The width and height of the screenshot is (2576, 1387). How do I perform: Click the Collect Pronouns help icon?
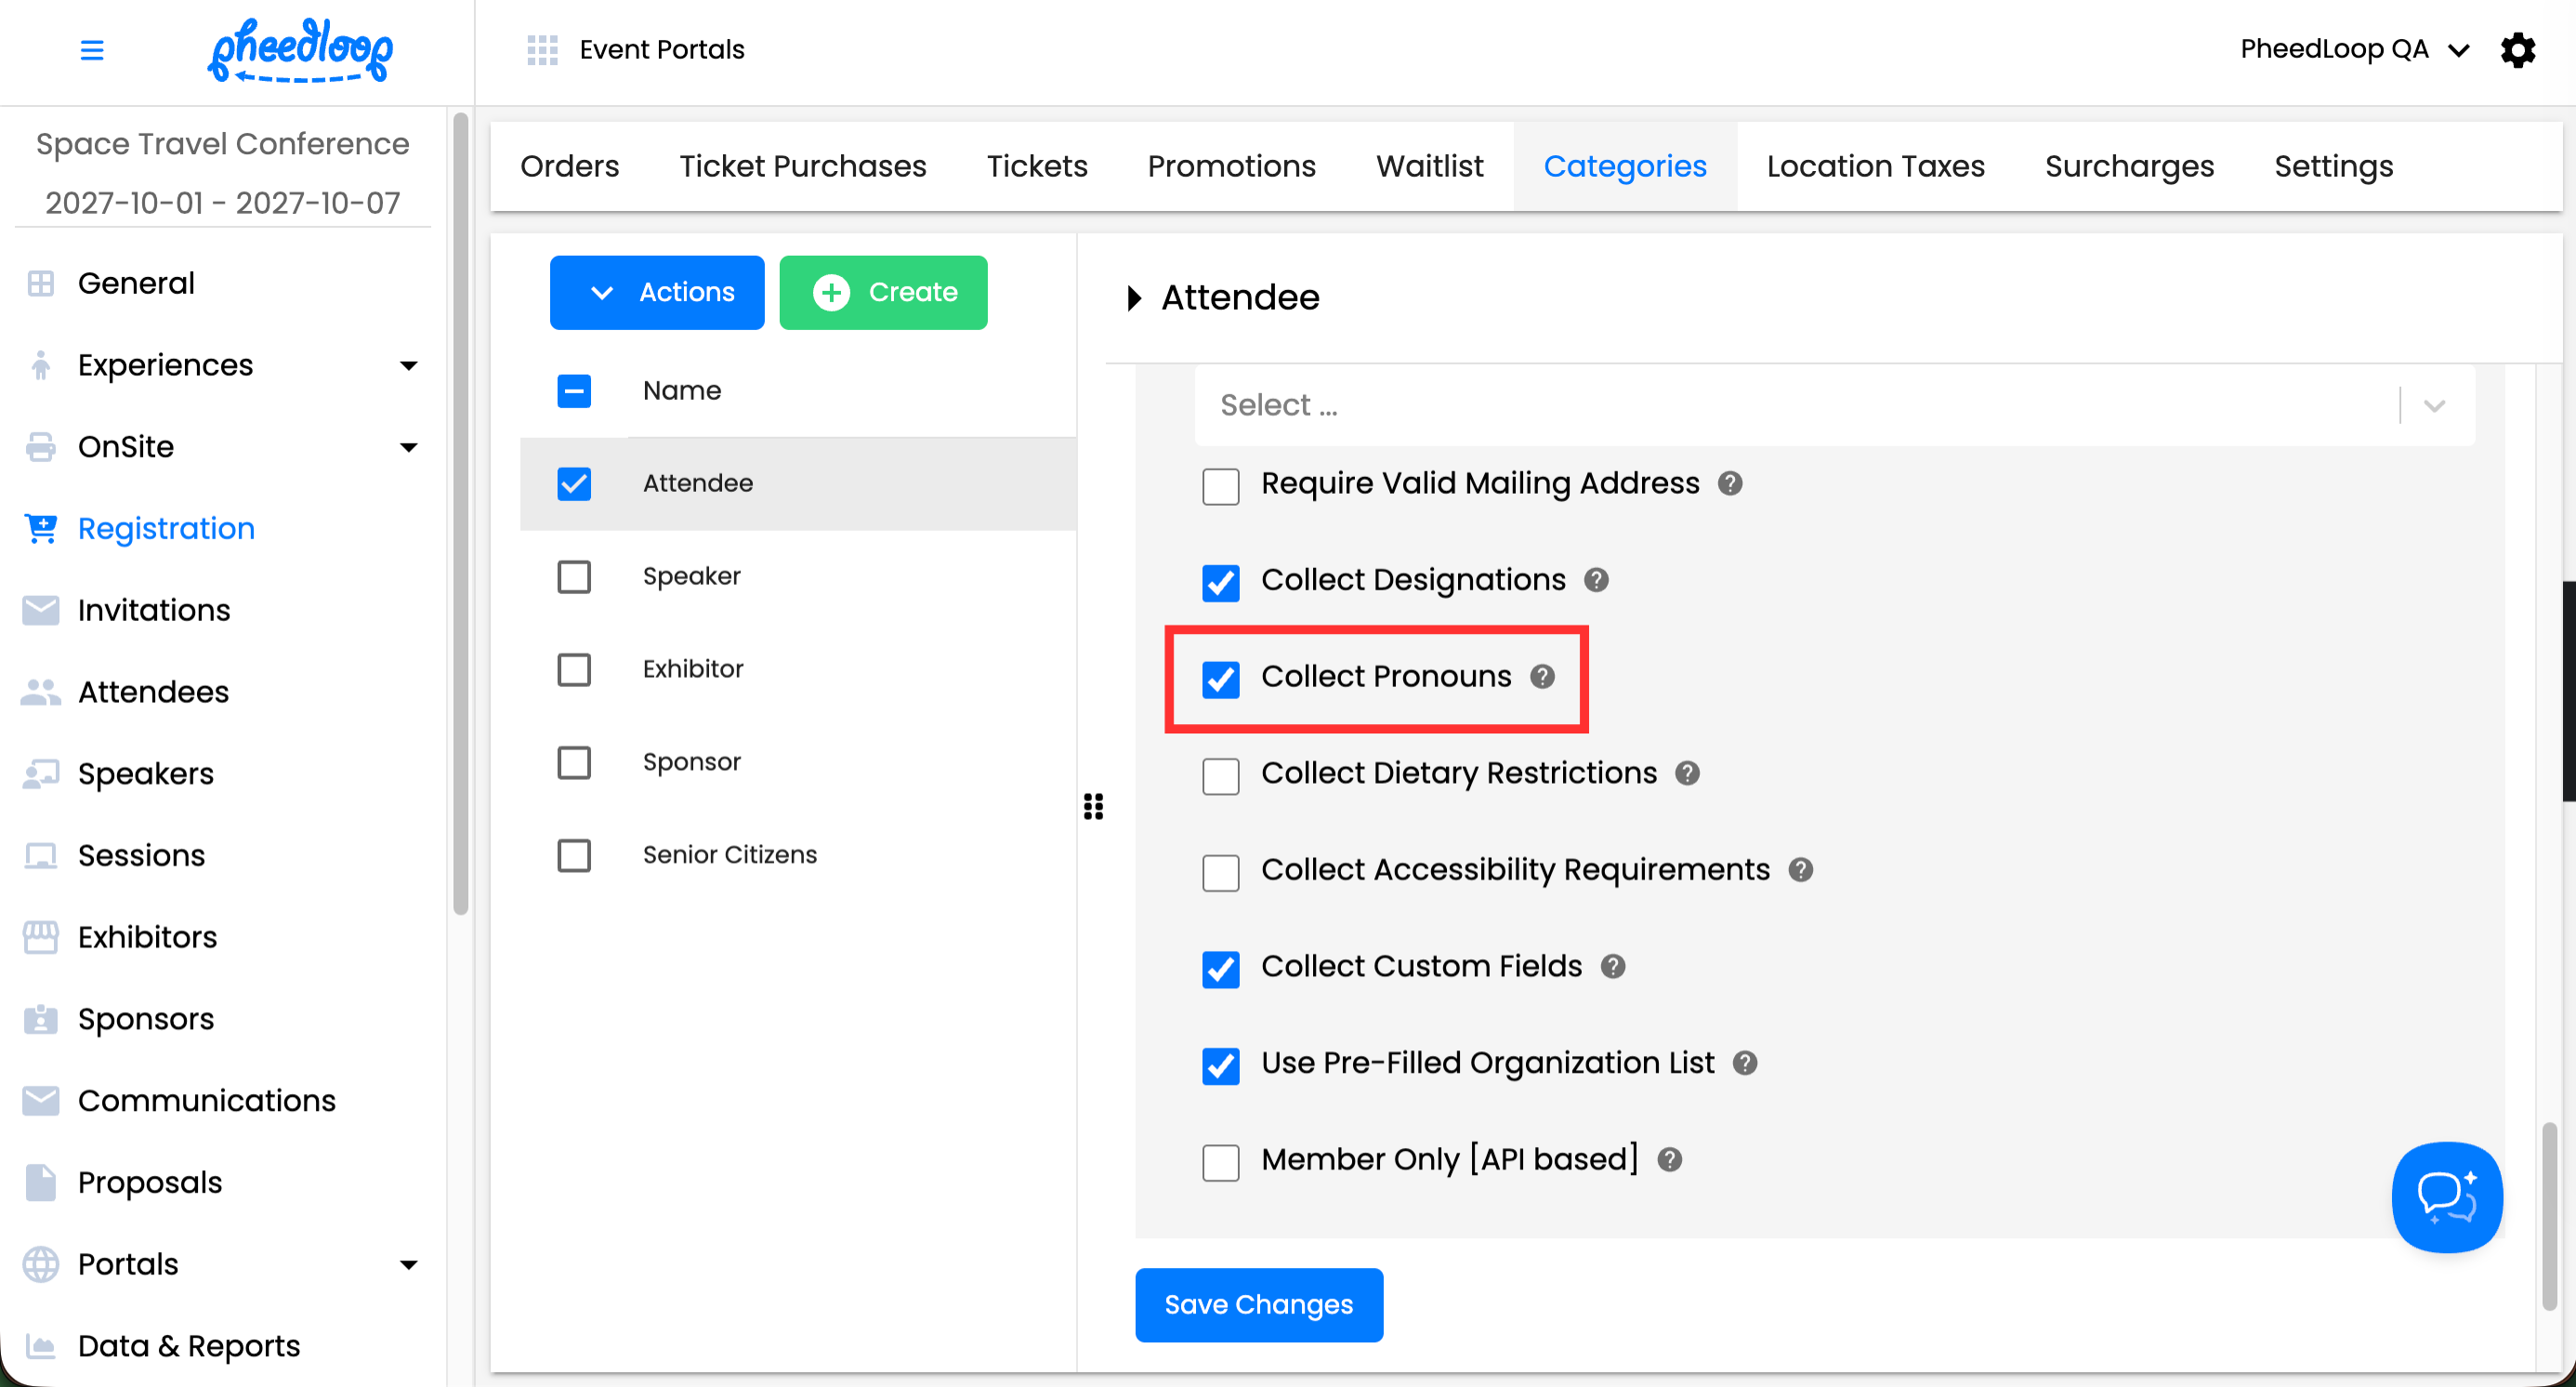[x=1542, y=677]
